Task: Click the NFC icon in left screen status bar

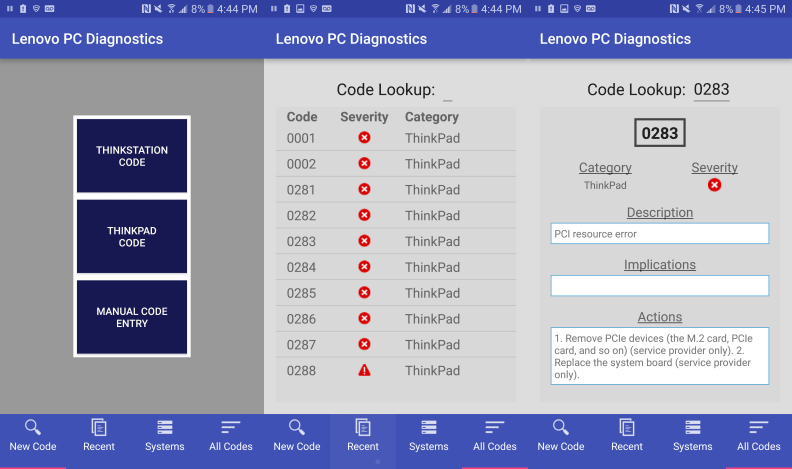Action: point(146,9)
